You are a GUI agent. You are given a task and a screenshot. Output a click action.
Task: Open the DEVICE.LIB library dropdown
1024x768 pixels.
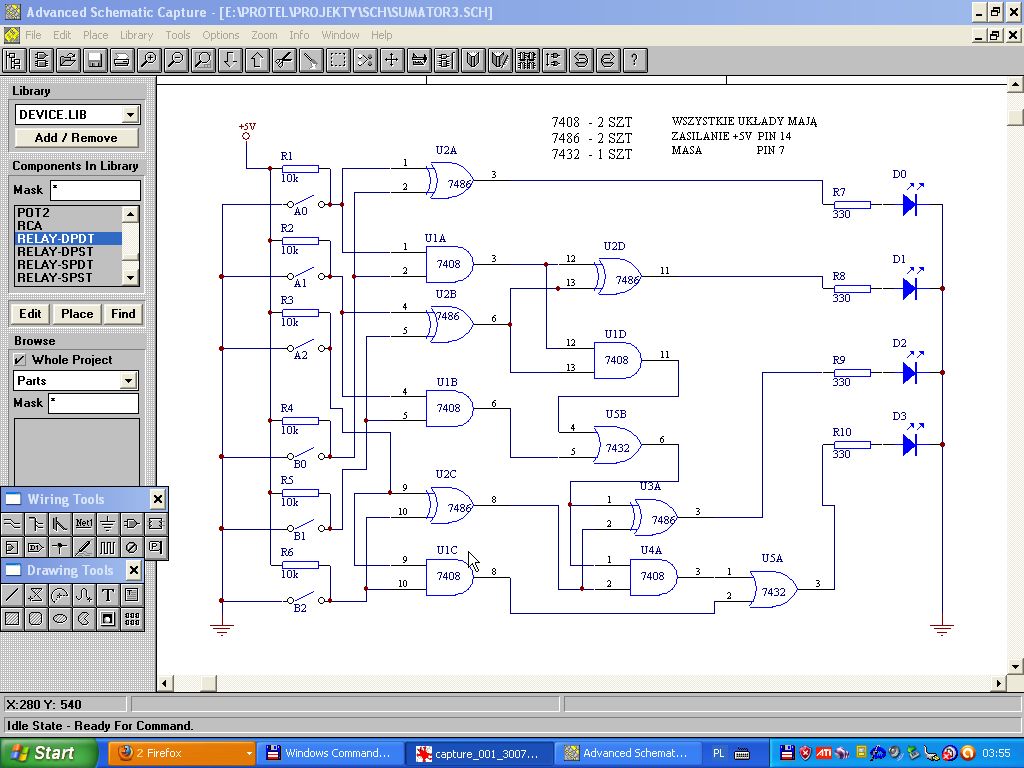coord(131,115)
